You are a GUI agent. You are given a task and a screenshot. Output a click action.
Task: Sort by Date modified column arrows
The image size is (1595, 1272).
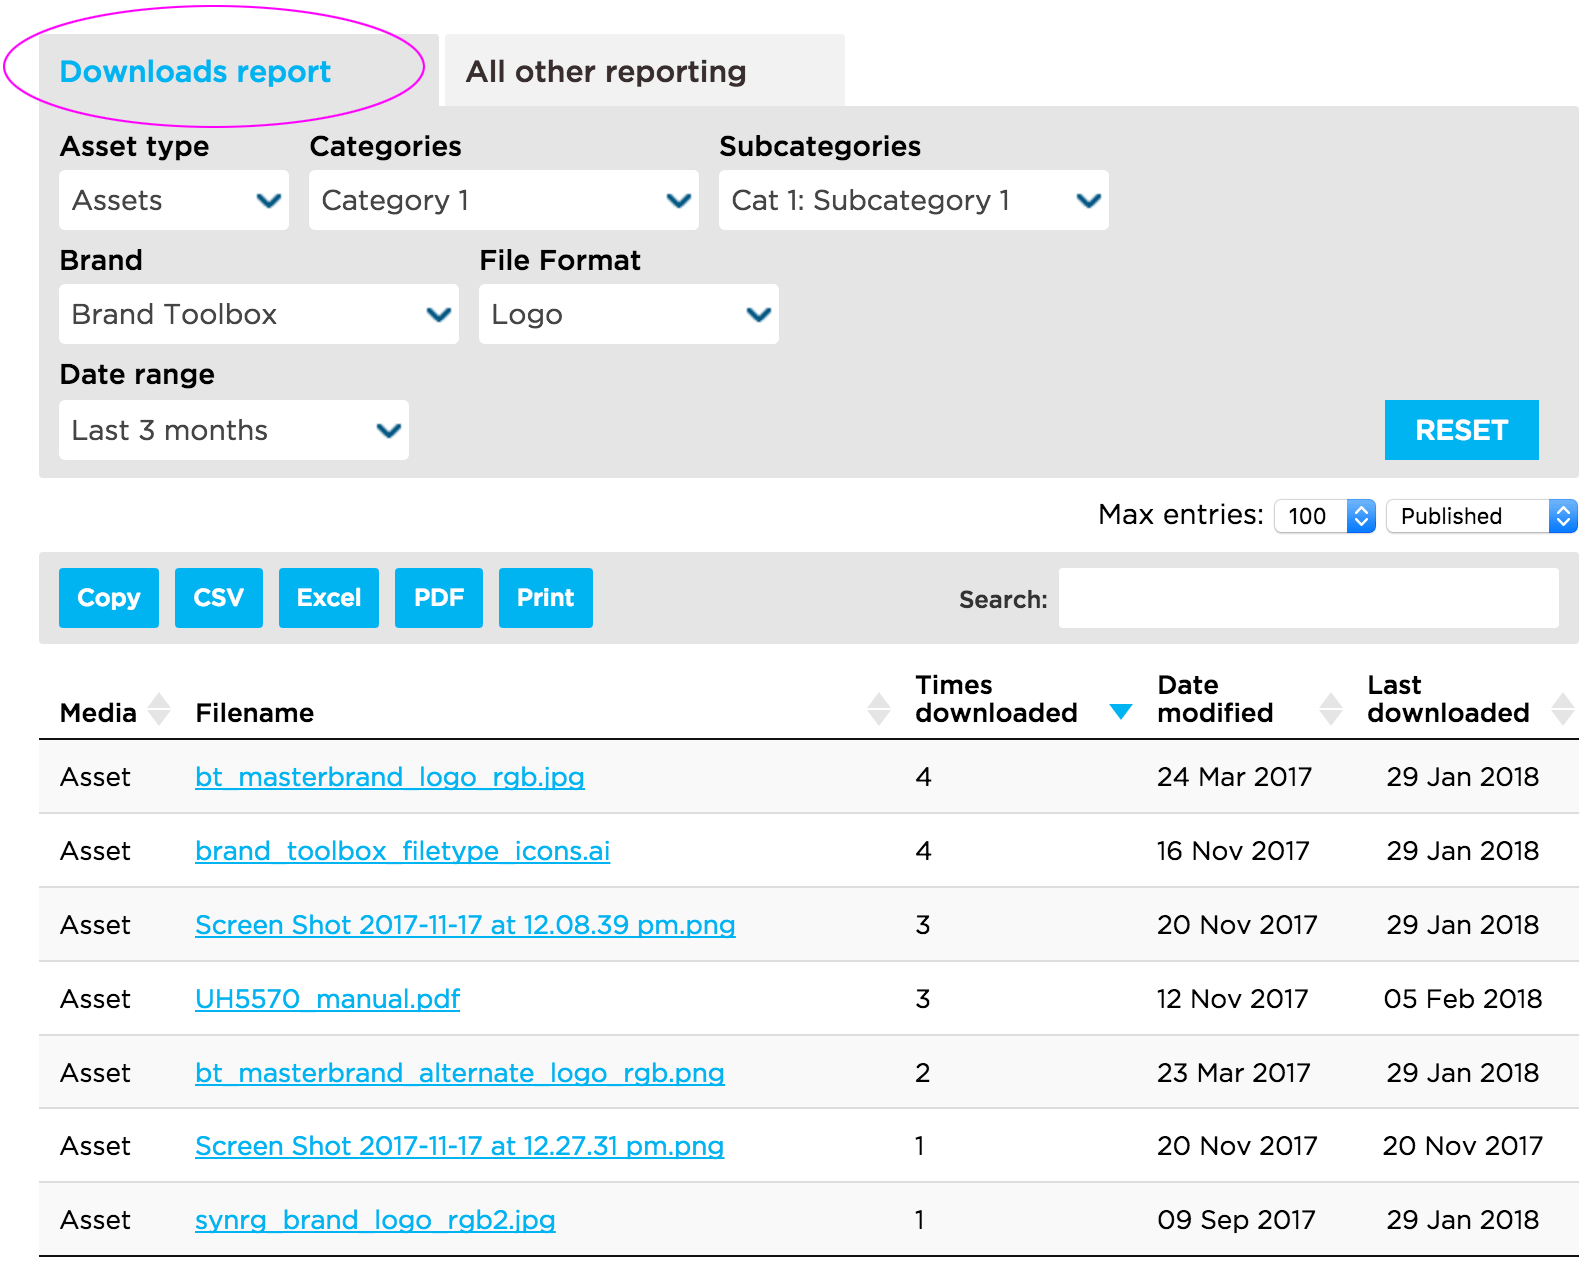pyautogui.click(x=1330, y=710)
